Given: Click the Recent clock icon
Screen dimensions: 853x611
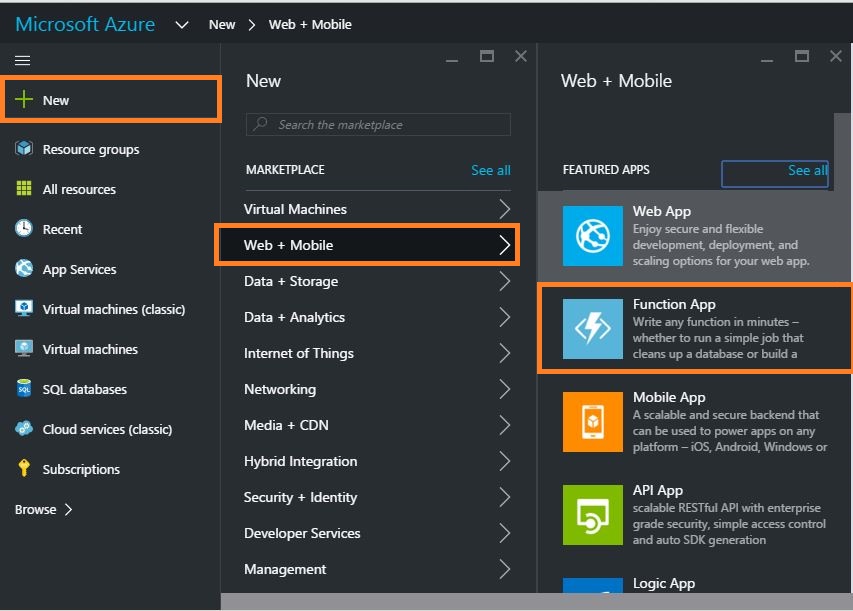Looking at the screenshot, I should pos(24,229).
